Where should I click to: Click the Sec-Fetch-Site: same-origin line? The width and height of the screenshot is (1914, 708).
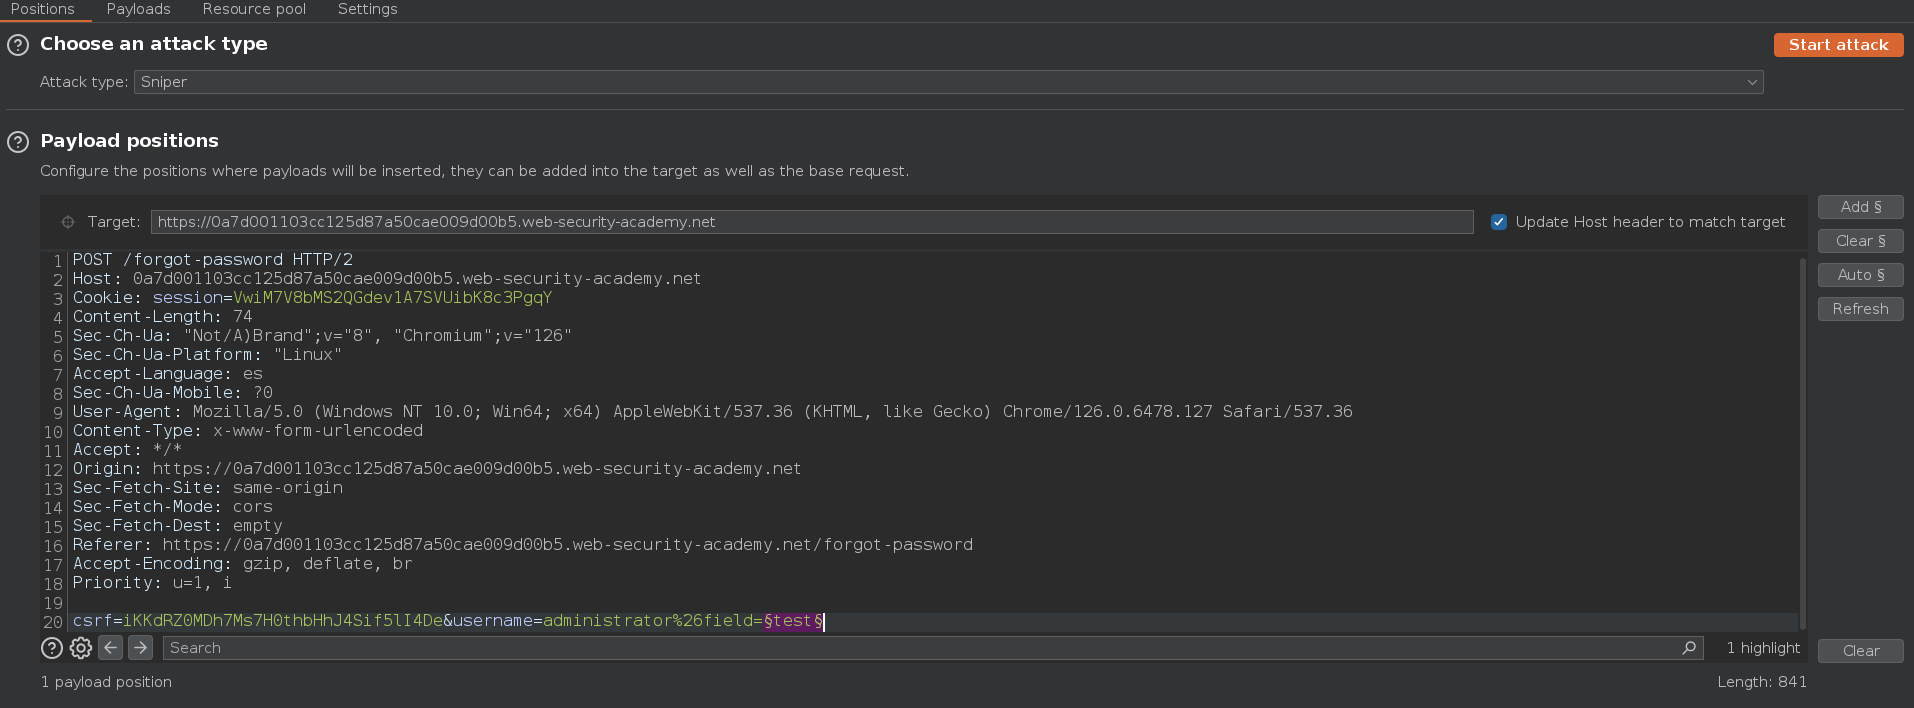208,488
